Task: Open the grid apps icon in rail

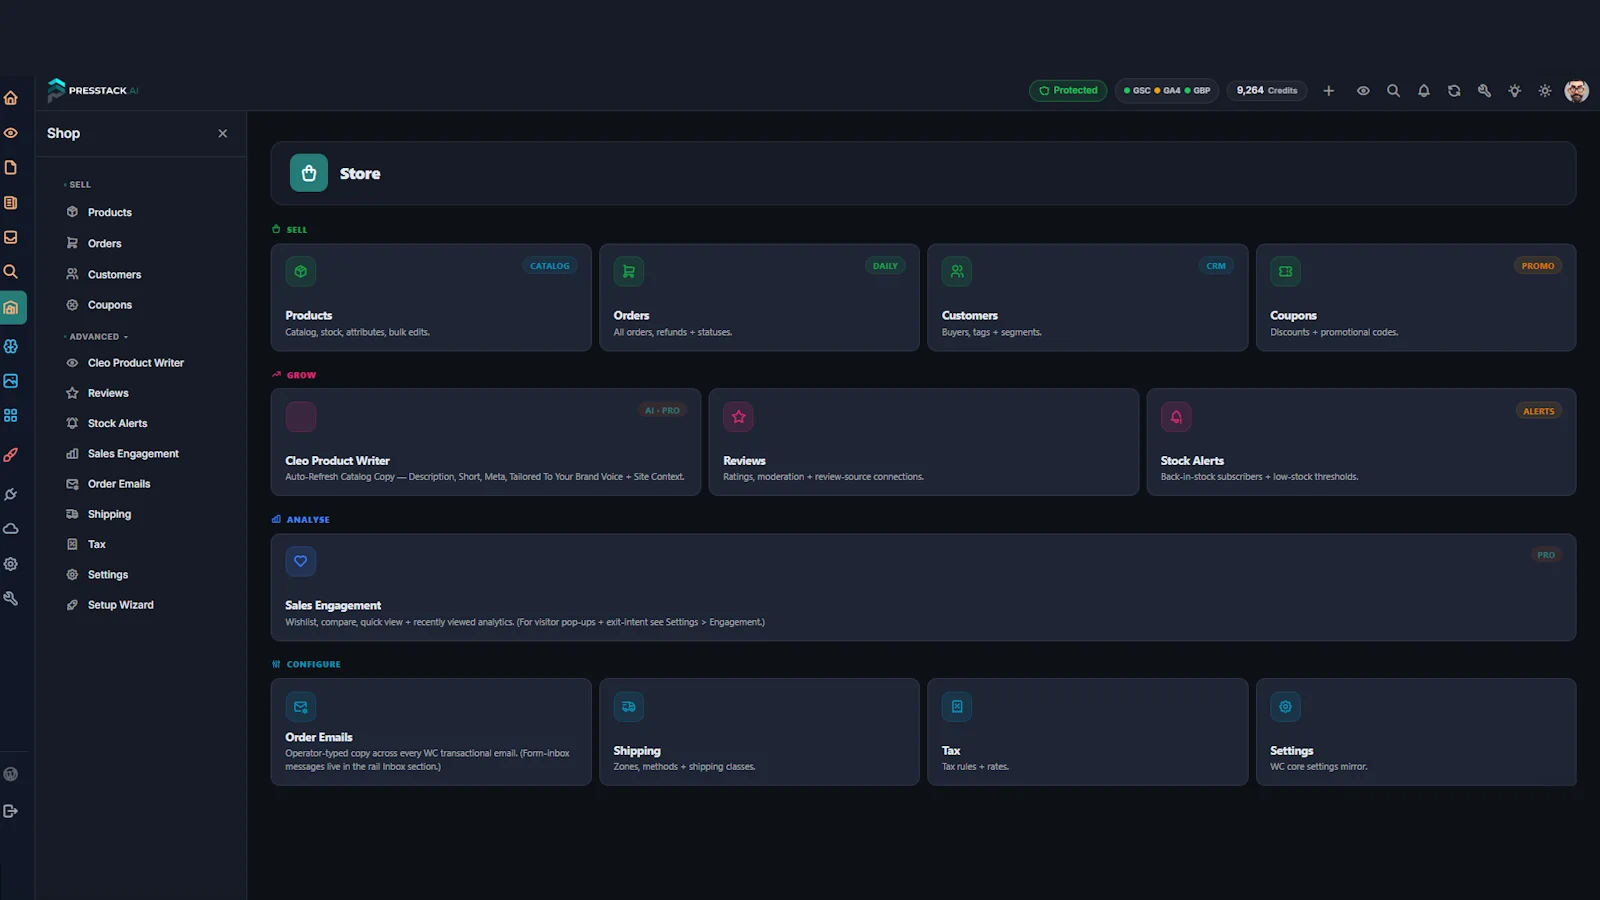Action: tap(11, 415)
